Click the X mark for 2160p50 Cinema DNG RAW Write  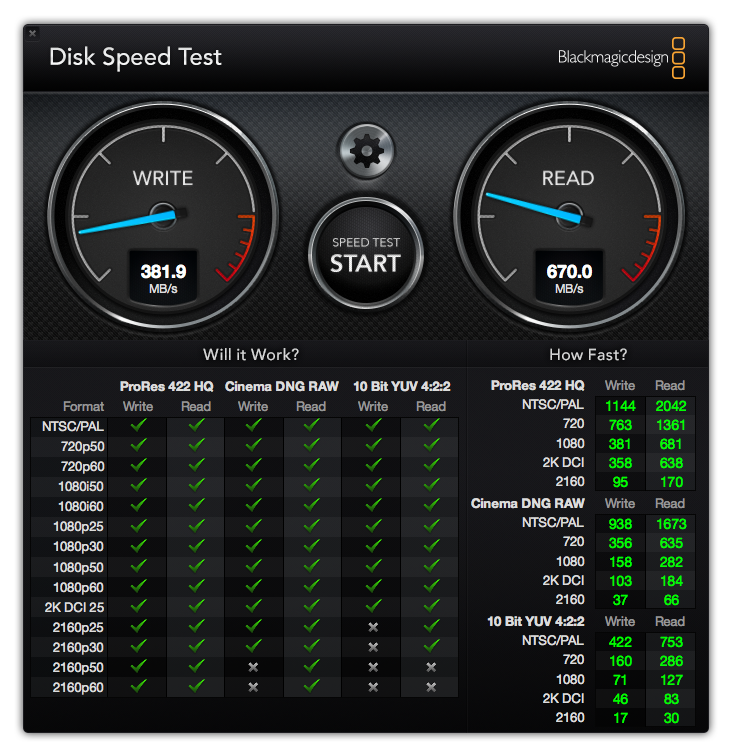point(253,667)
